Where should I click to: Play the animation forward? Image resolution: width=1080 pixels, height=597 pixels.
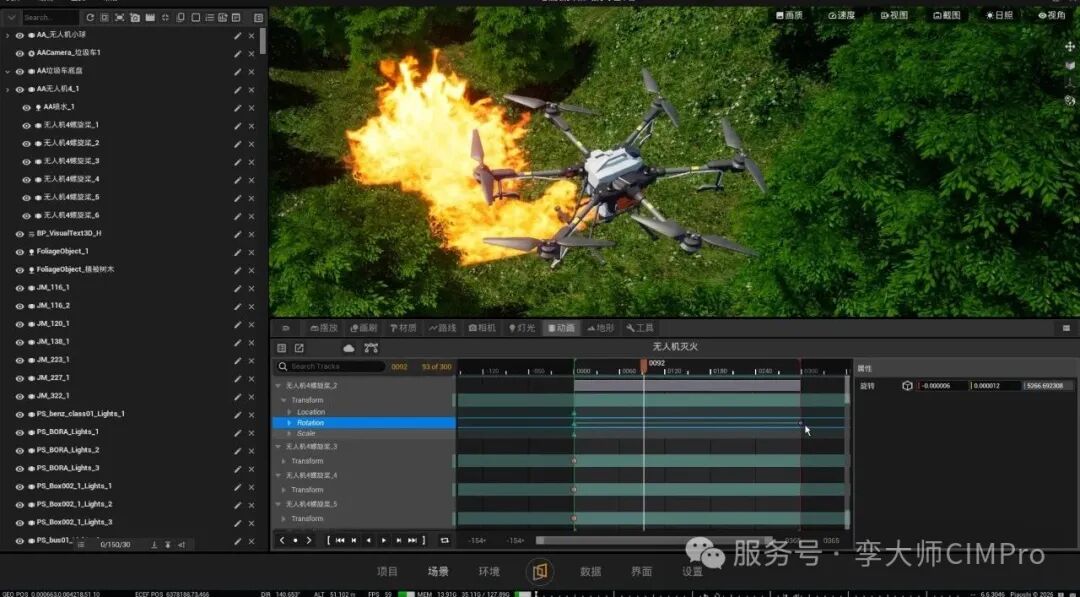point(384,541)
